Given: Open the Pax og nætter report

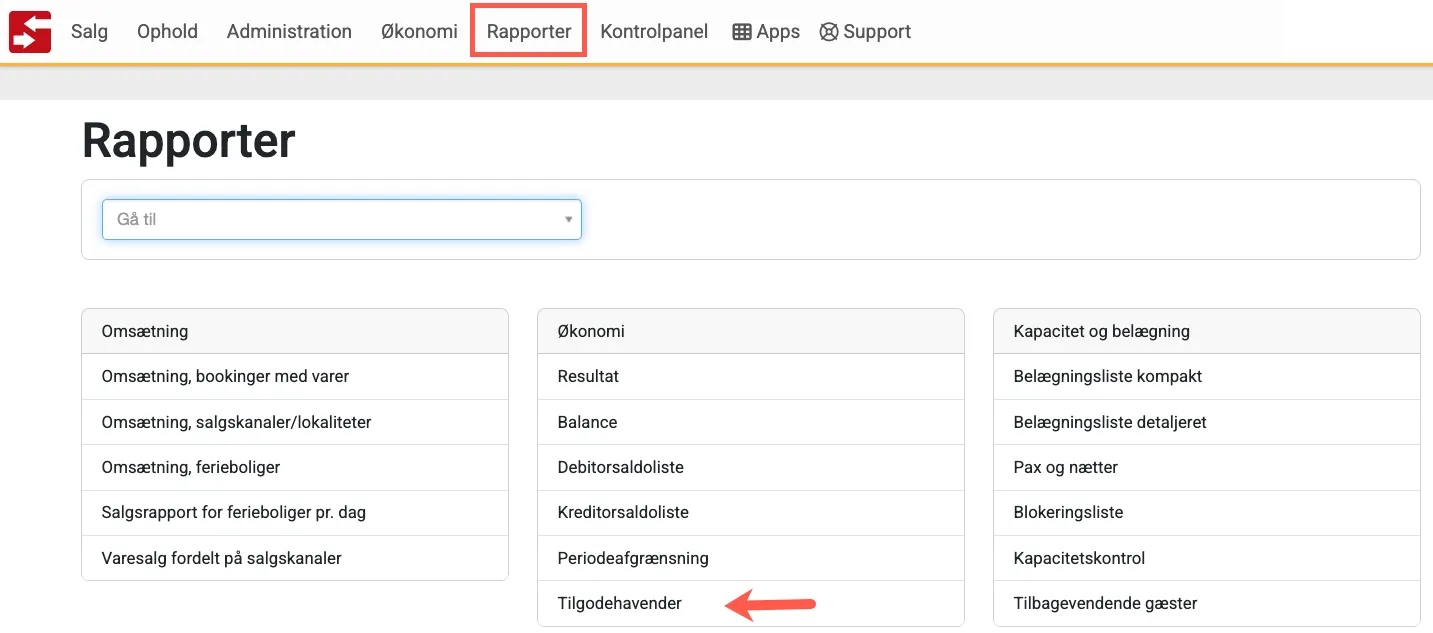Looking at the screenshot, I should (1207, 467).
